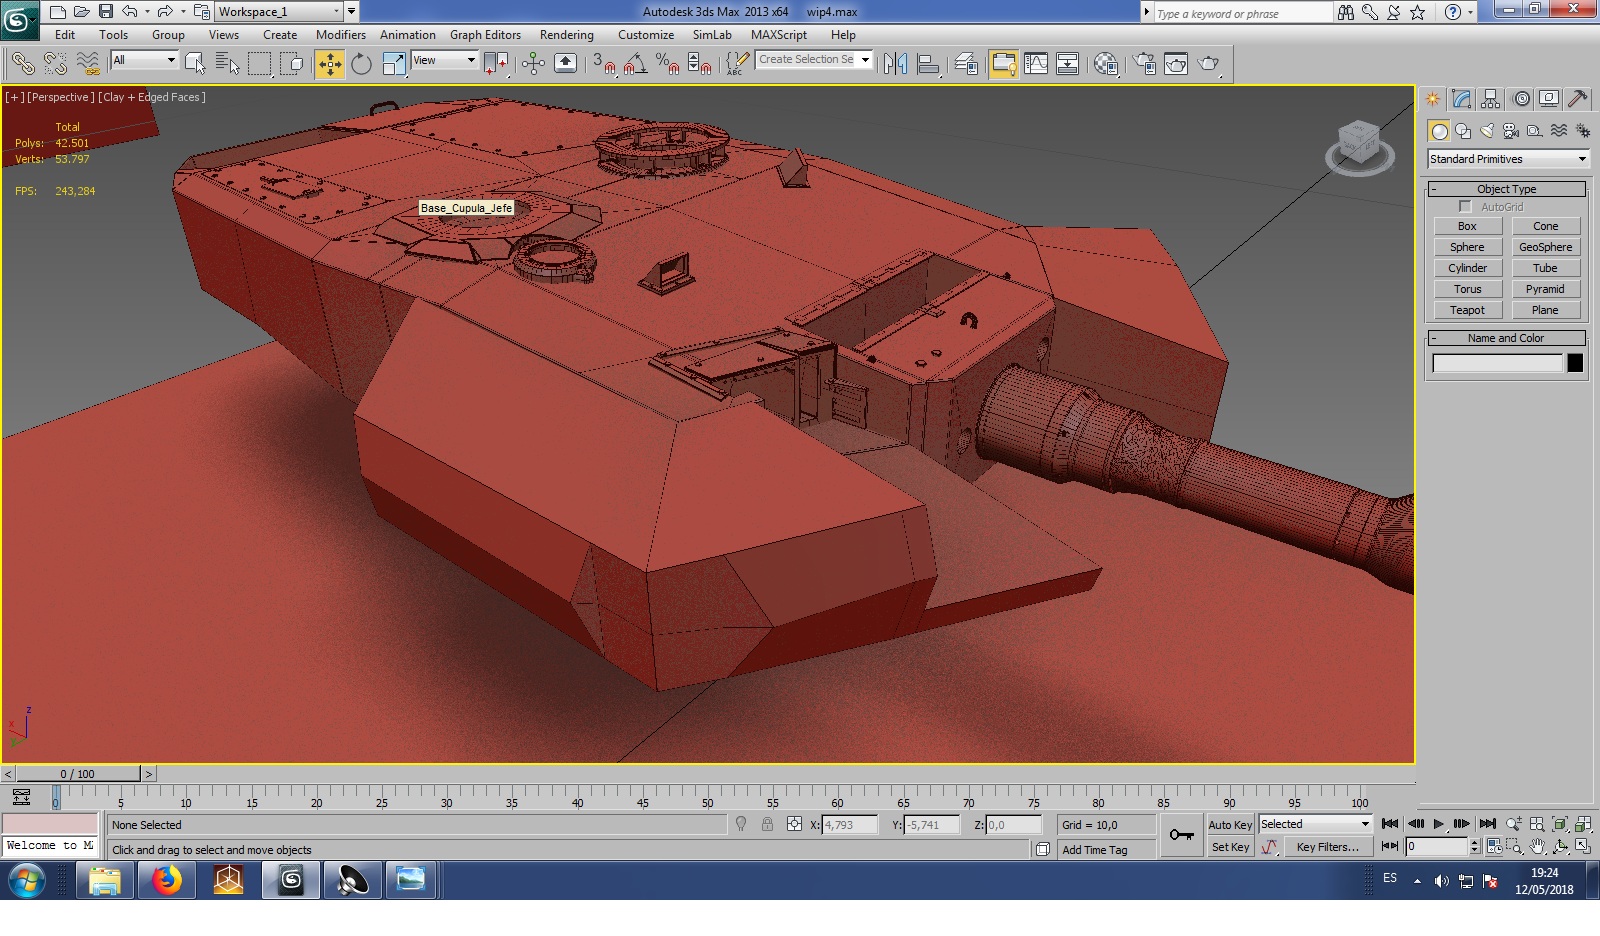Choose the Bind to Space Warp tool
1600x936 pixels.
[x=89, y=64]
